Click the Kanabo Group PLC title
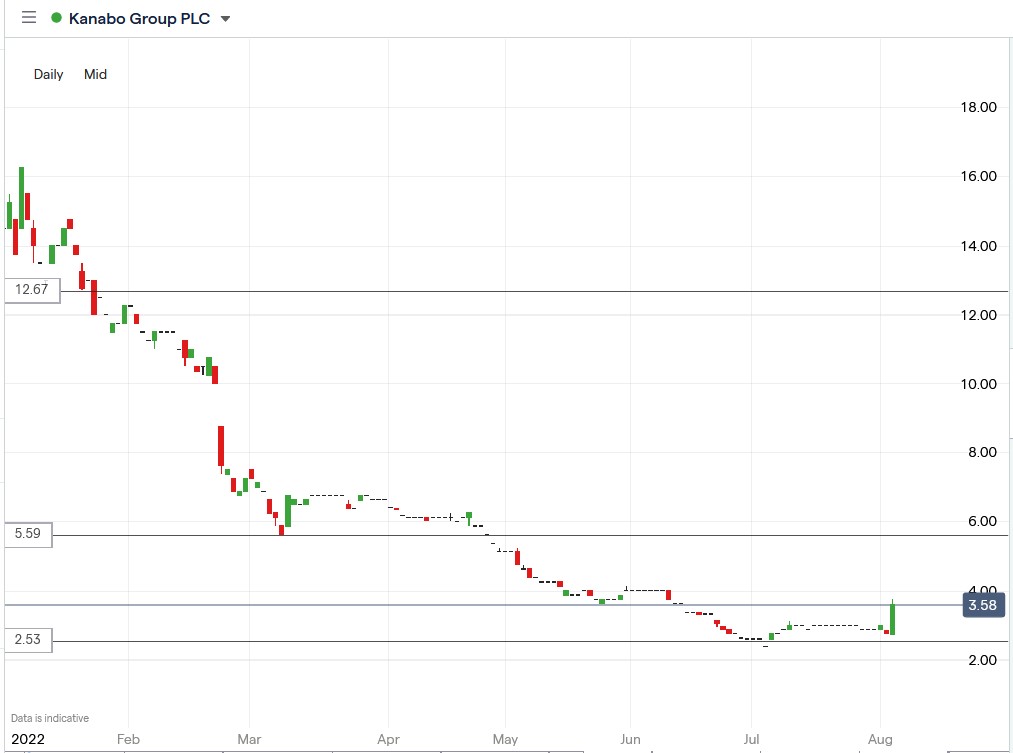The height and width of the screenshot is (753, 1013). (140, 18)
